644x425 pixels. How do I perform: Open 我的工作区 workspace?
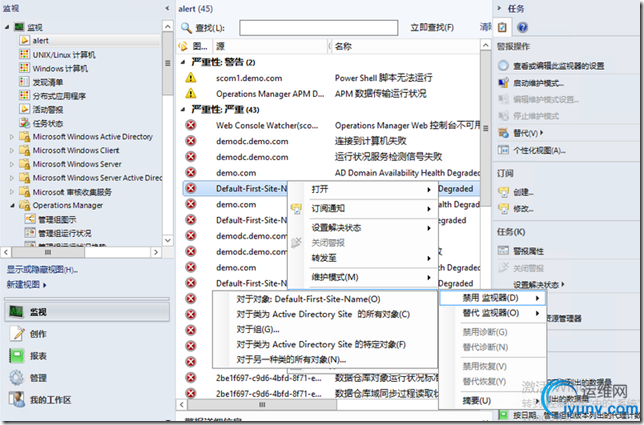[x=50, y=400]
